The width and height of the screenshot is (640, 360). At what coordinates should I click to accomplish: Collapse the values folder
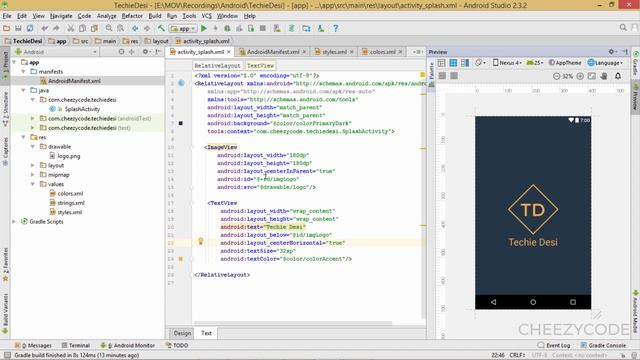[x=33, y=184]
